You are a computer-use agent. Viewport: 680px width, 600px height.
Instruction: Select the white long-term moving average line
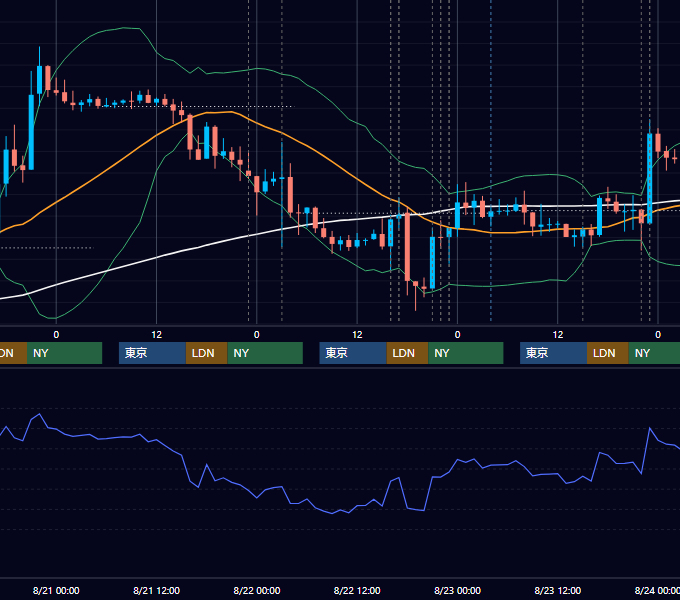click(x=156, y=258)
